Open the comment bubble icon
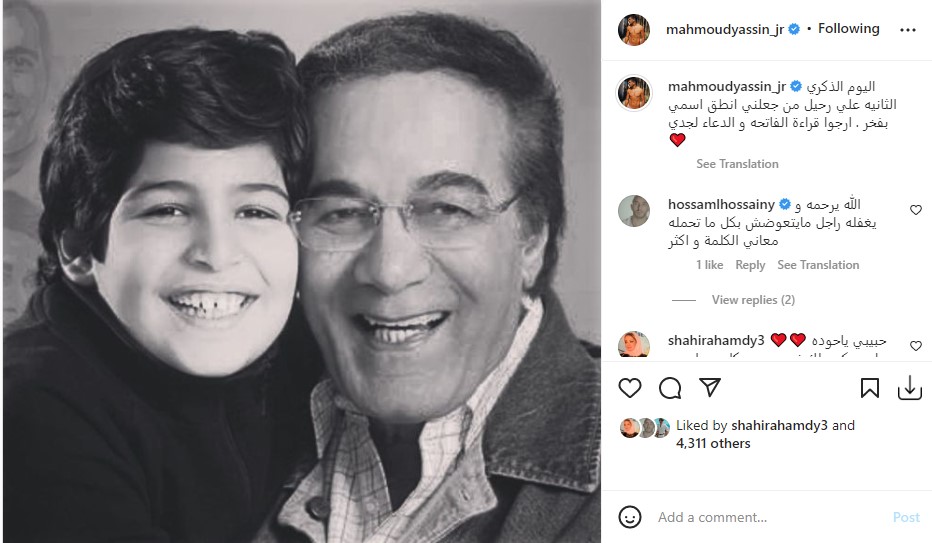The width and height of the screenshot is (932, 543). click(670, 389)
